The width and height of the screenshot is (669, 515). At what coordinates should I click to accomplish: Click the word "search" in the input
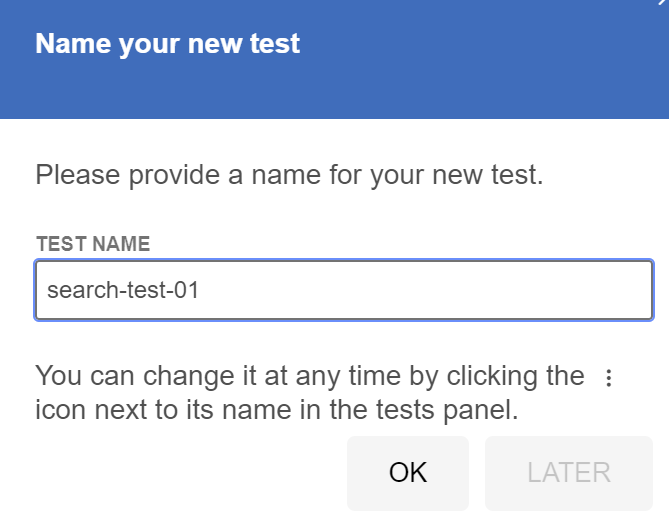click(x=83, y=290)
